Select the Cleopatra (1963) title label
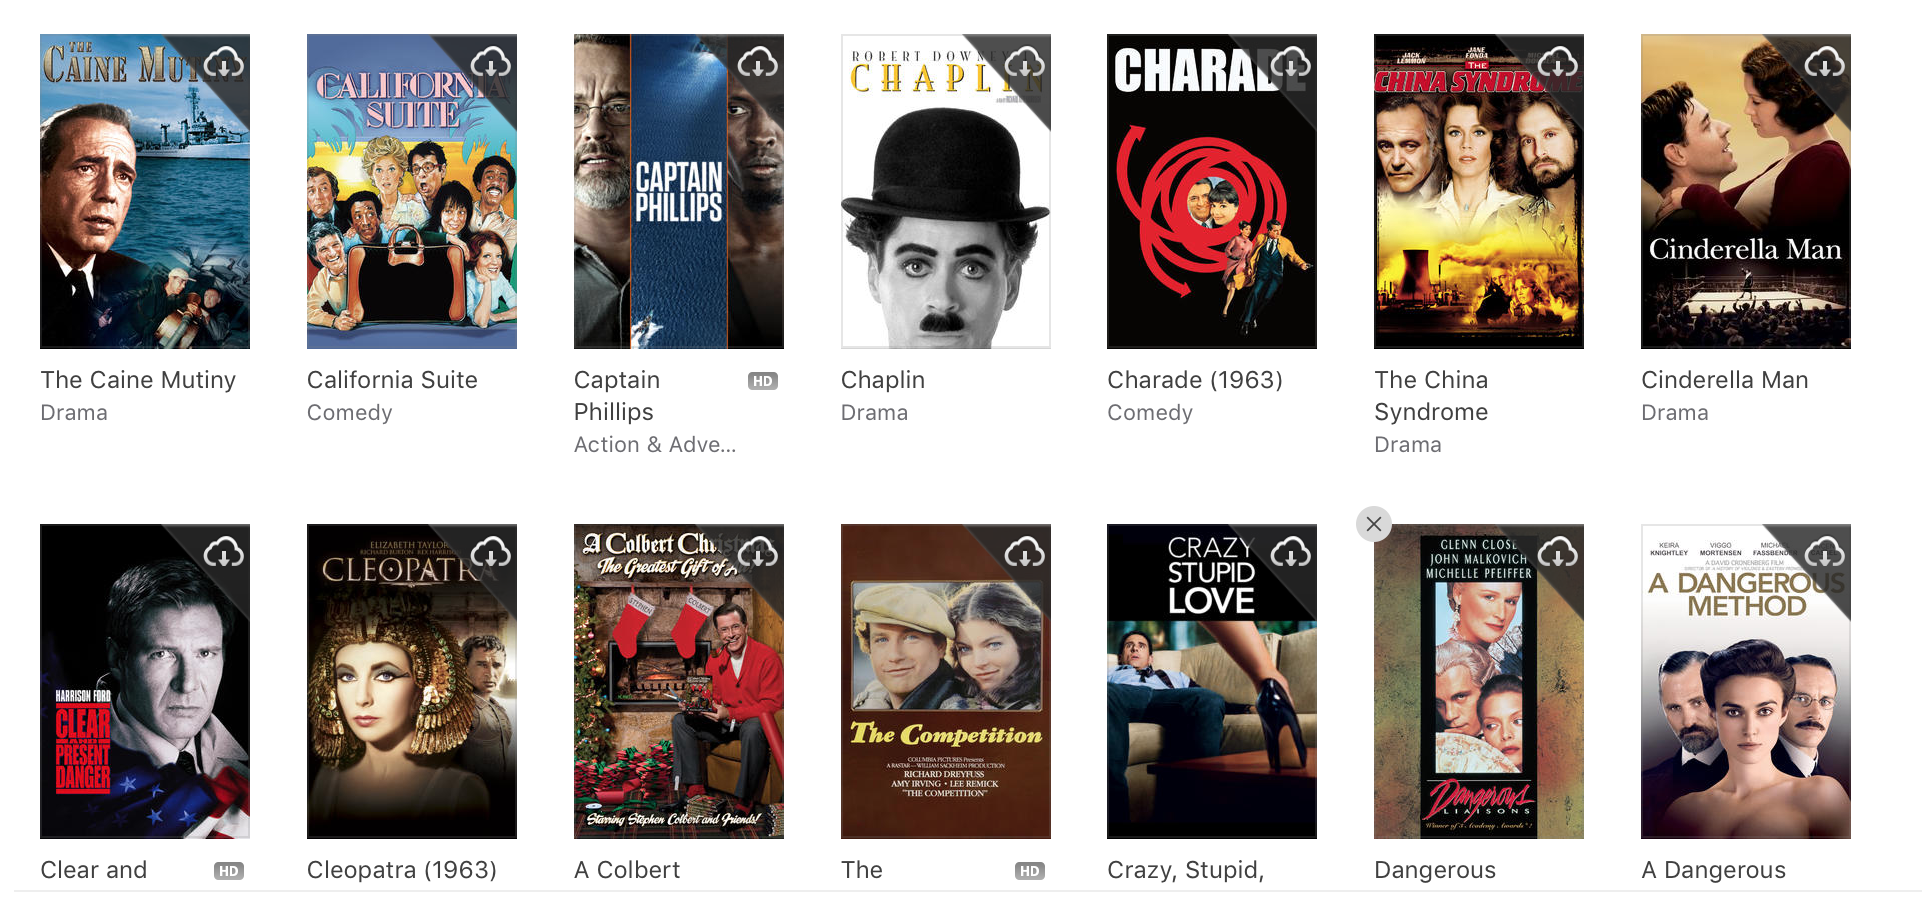The height and width of the screenshot is (900, 1922). pyautogui.click(x=402, y=870)
